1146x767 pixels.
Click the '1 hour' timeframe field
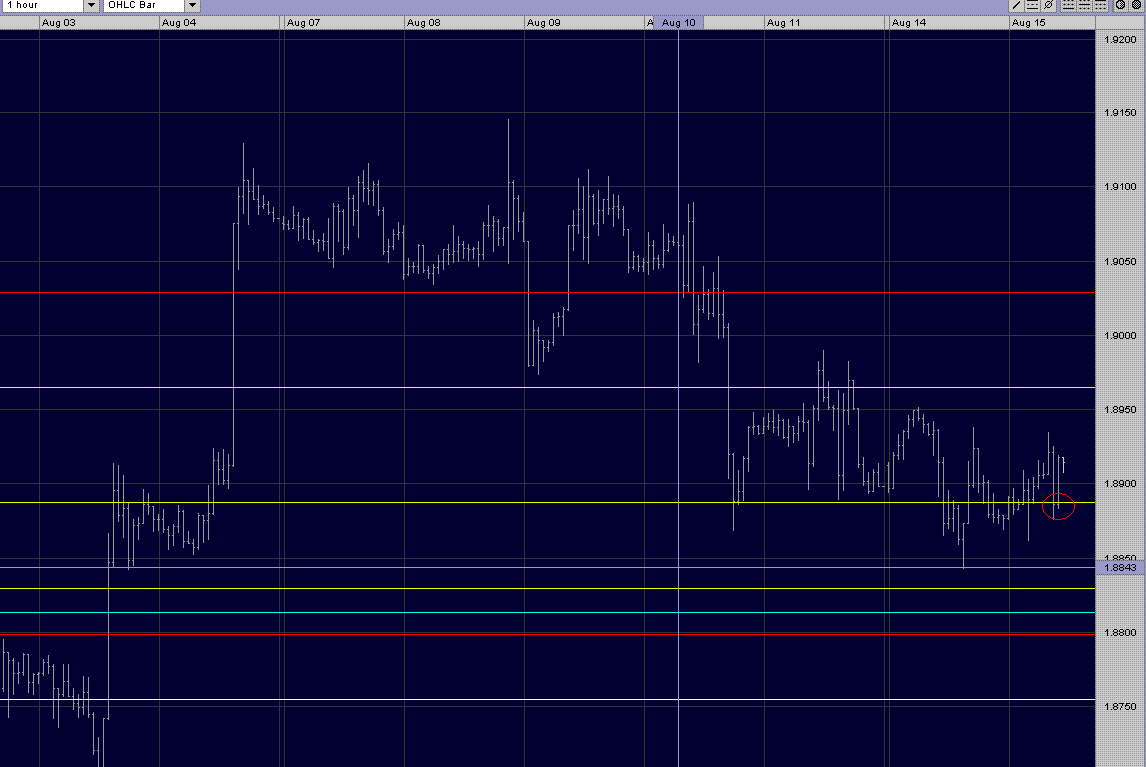click(43, 5)
